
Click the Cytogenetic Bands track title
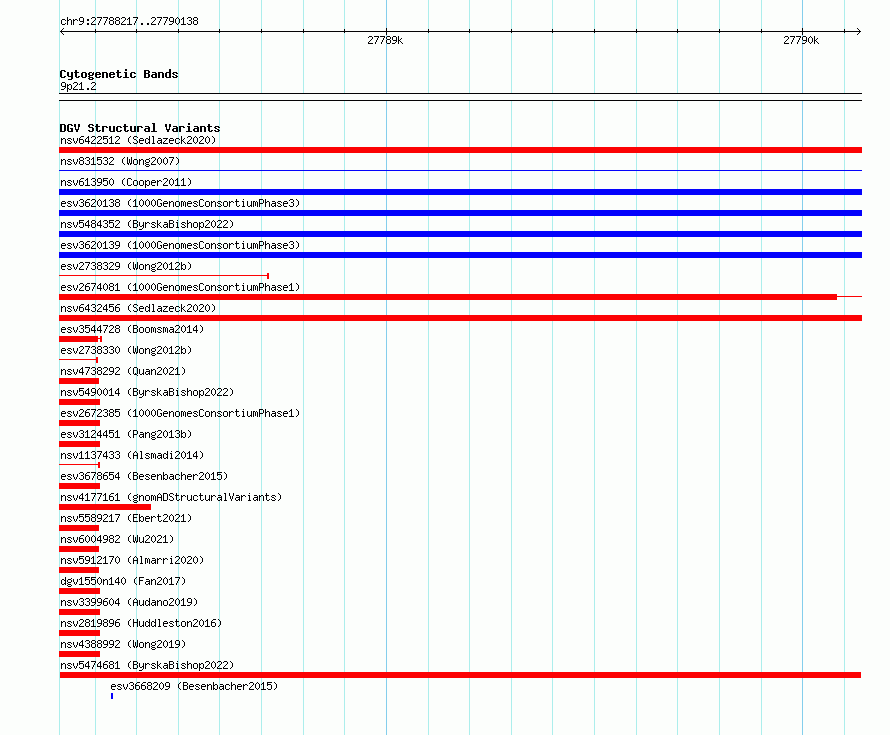click(x=119, y=74)
